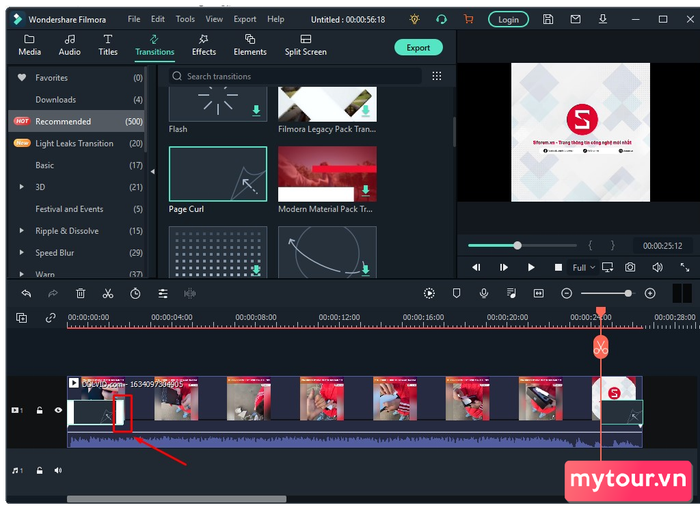Mute audio track 1 speaker

click(x=58, y=470)
